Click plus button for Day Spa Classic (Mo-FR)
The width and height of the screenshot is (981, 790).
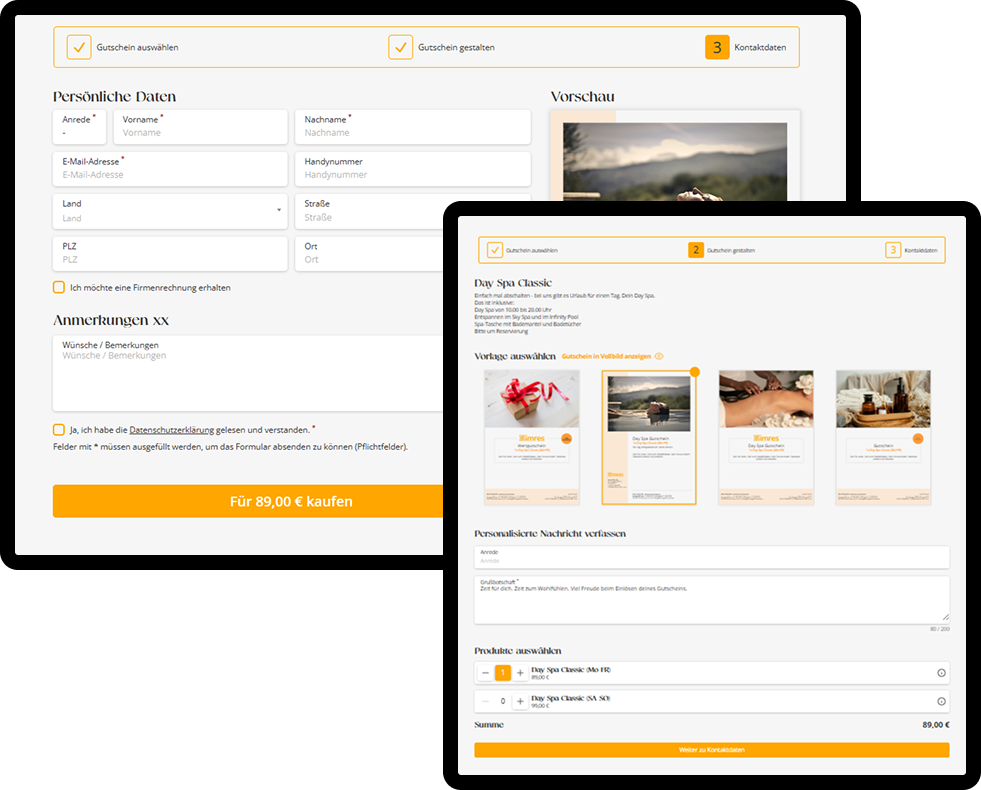[520, 673]
